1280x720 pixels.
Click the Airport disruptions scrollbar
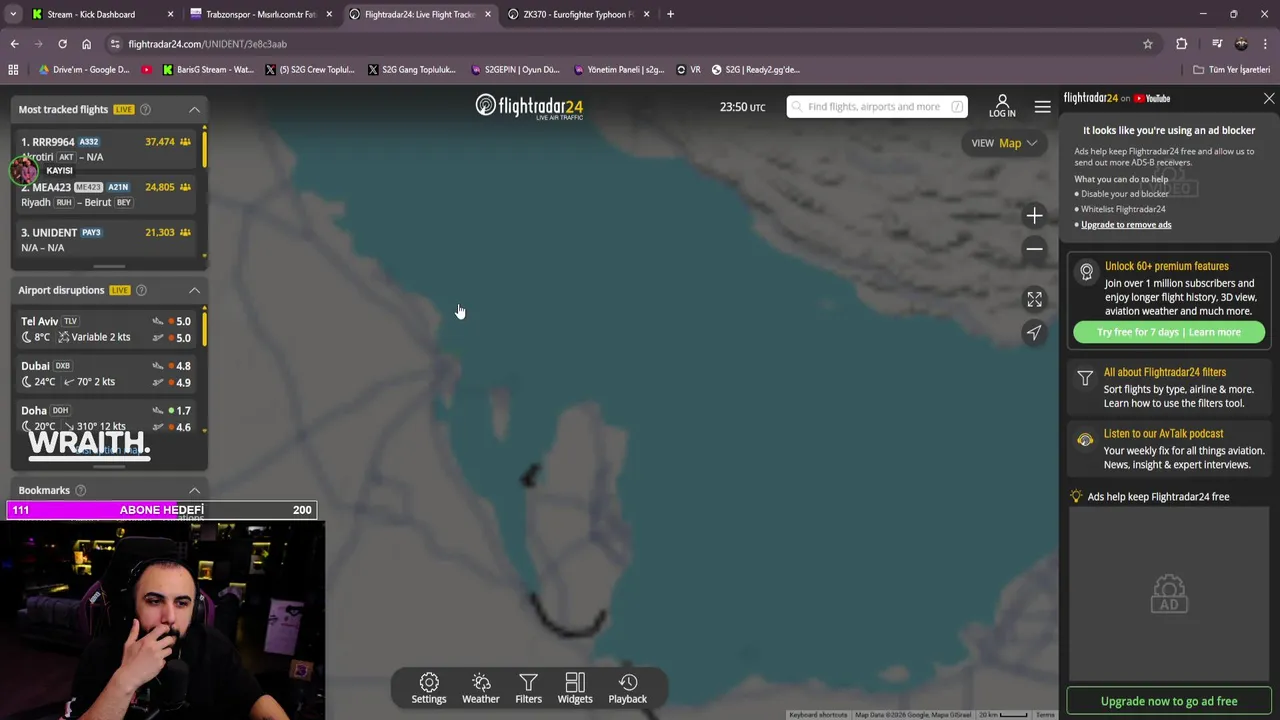click(205, 328)
